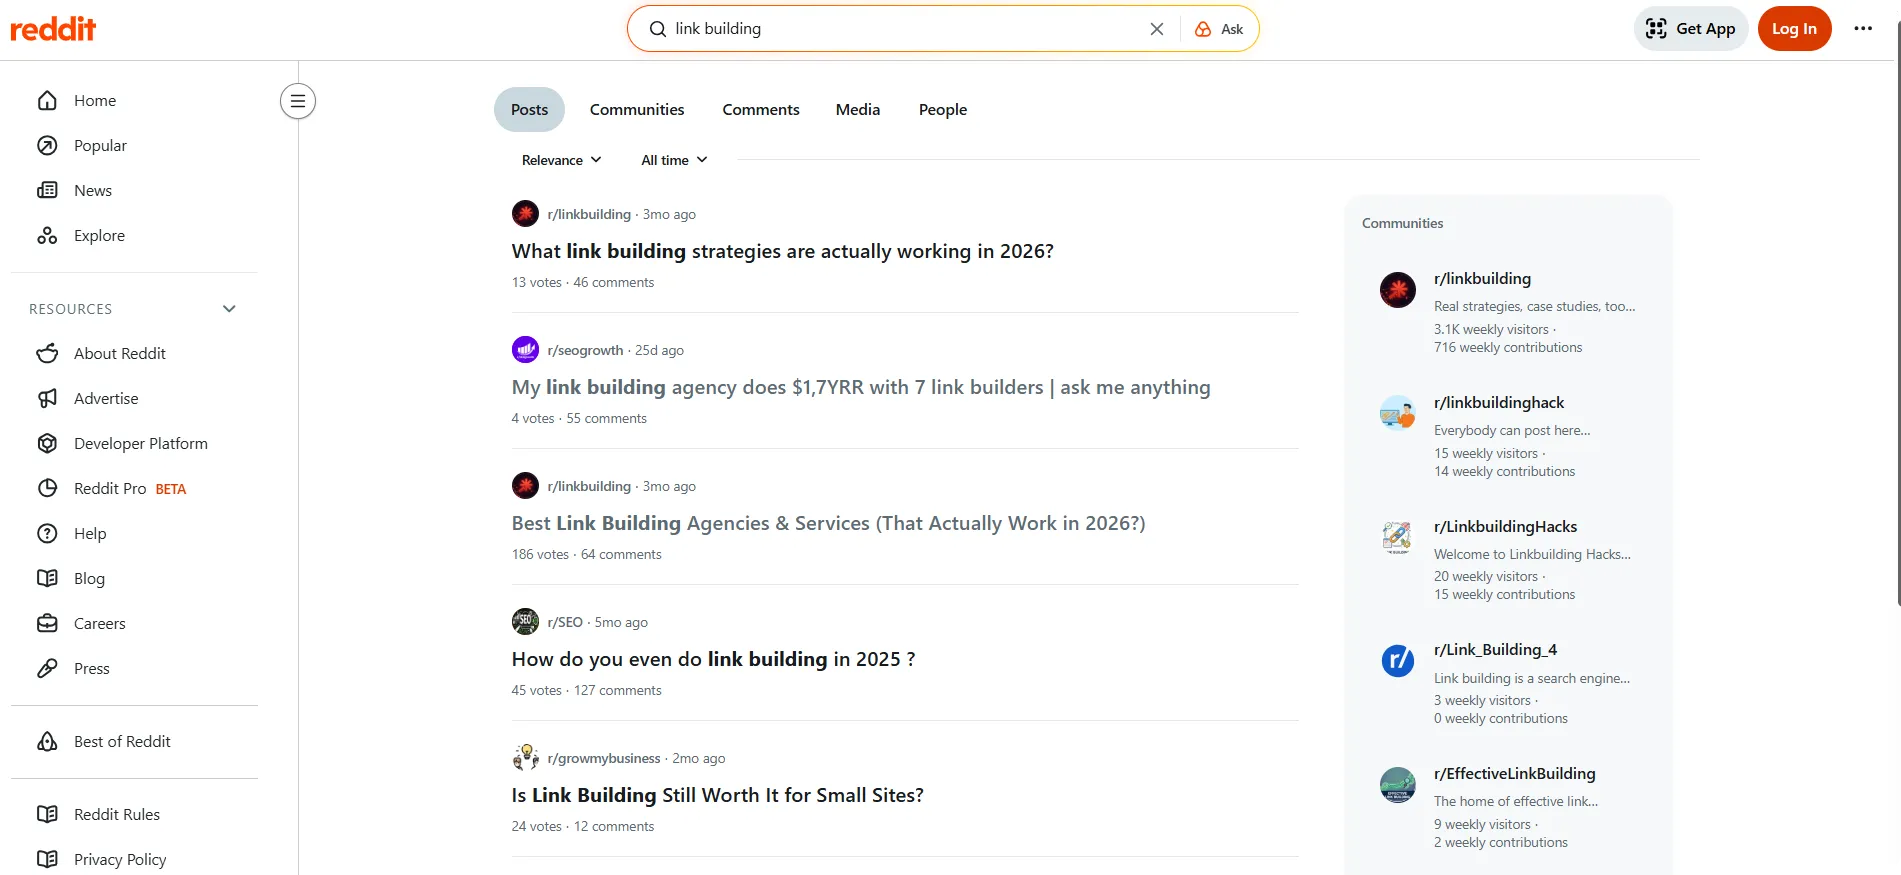
Task: Click r/Link_Building_4 blue avatar
Action: click(x=1398, y=660)
